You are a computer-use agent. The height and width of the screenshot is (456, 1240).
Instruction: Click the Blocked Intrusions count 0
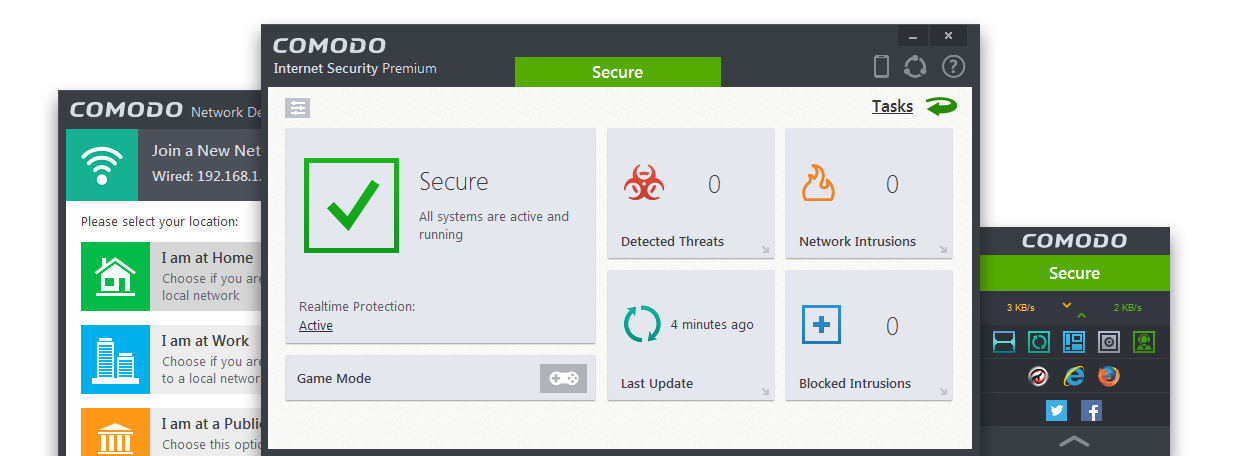(x=892, y=326)
